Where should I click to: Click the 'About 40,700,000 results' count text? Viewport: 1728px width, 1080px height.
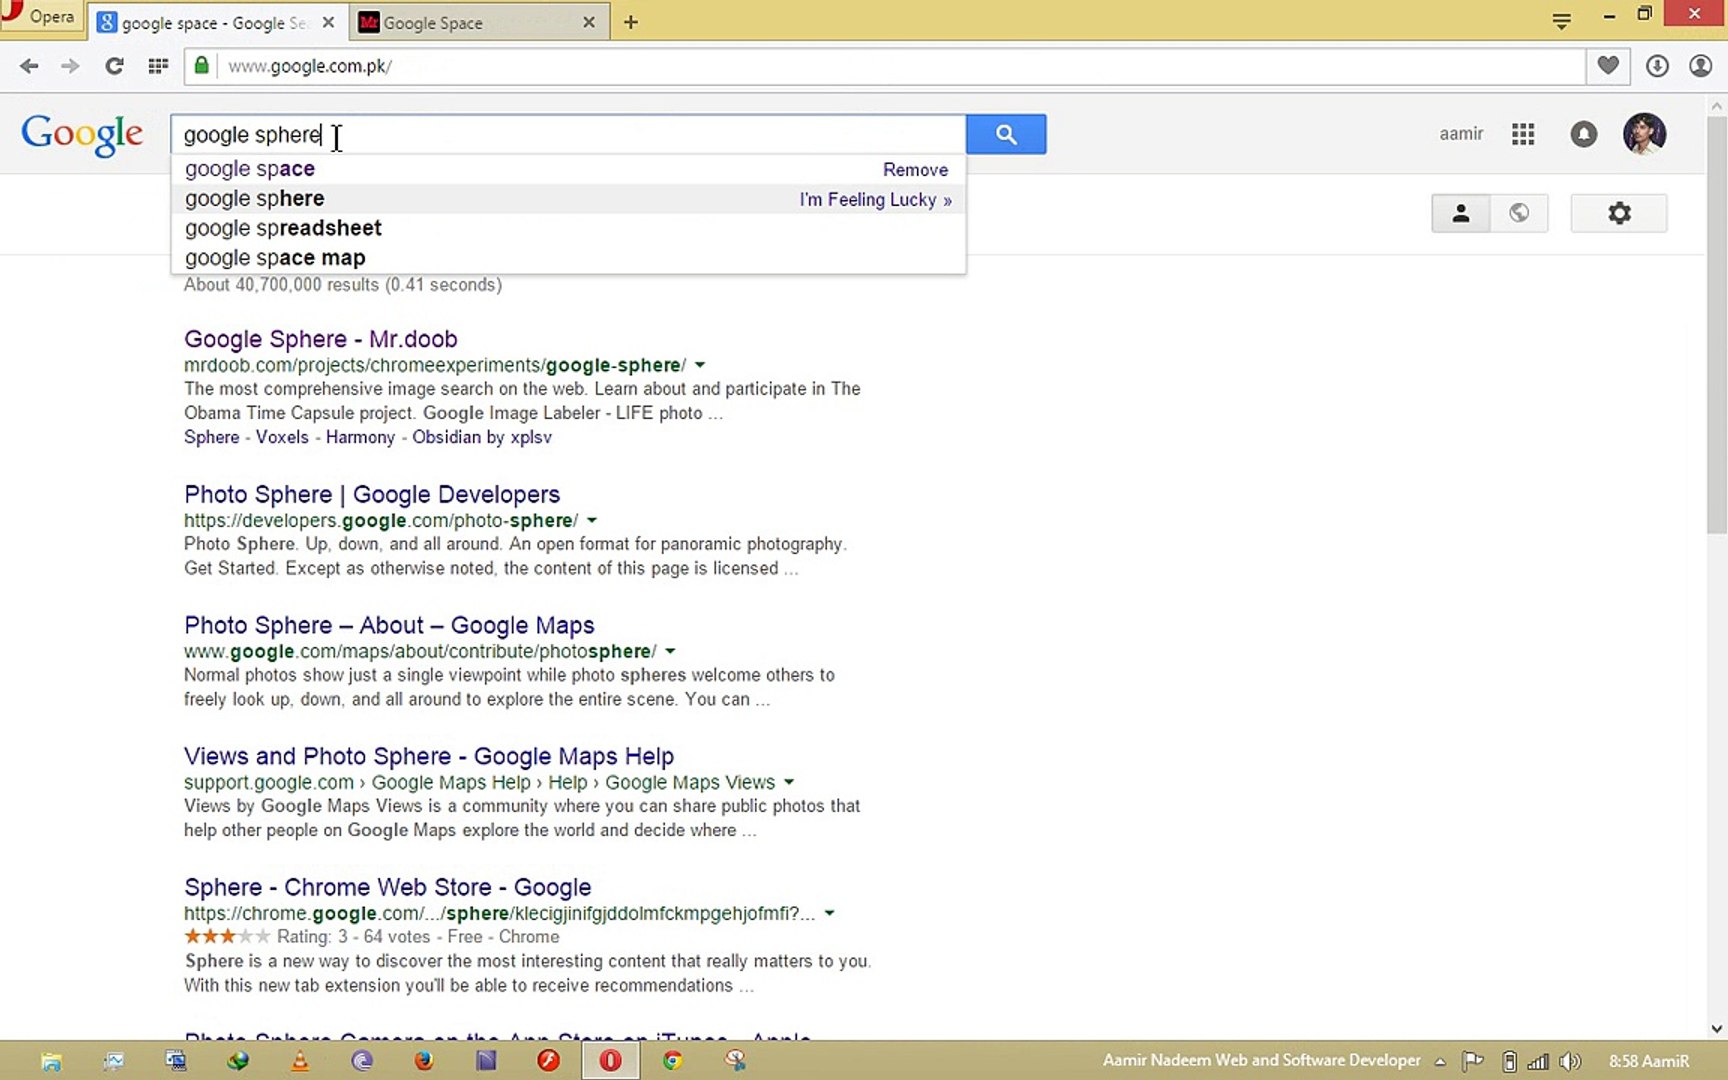pos(343,285)
